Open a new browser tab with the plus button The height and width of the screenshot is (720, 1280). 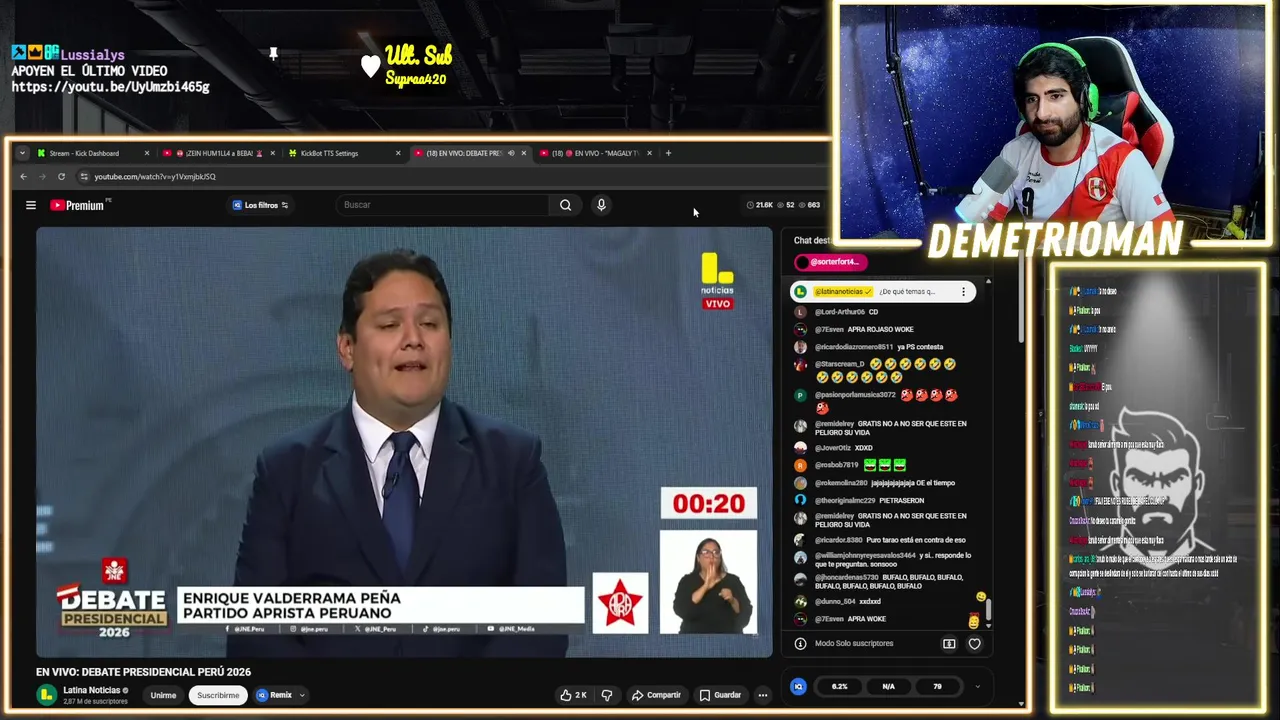tap(668, 153)
